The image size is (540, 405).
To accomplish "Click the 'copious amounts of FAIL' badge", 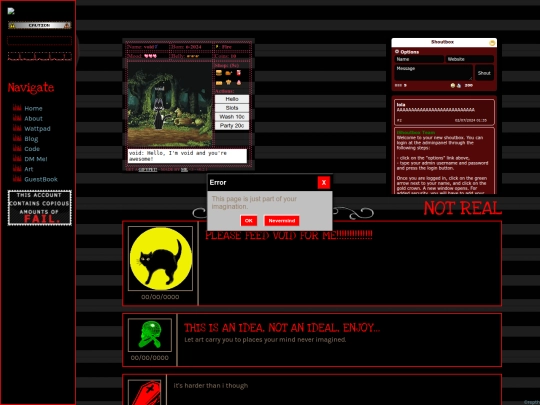I will pos(40,208).
